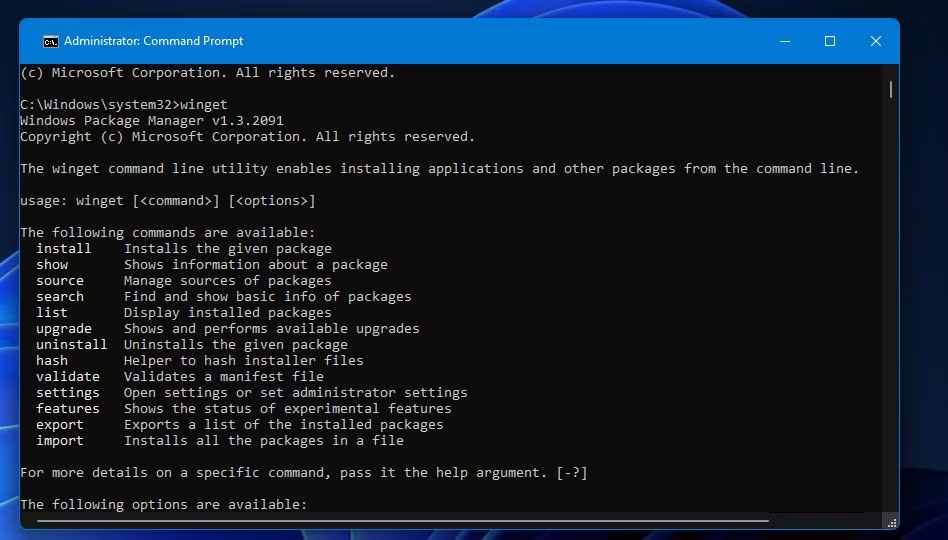
Task: Click 'Open settings or set administrator settings'
Action: tap(296, 393)
